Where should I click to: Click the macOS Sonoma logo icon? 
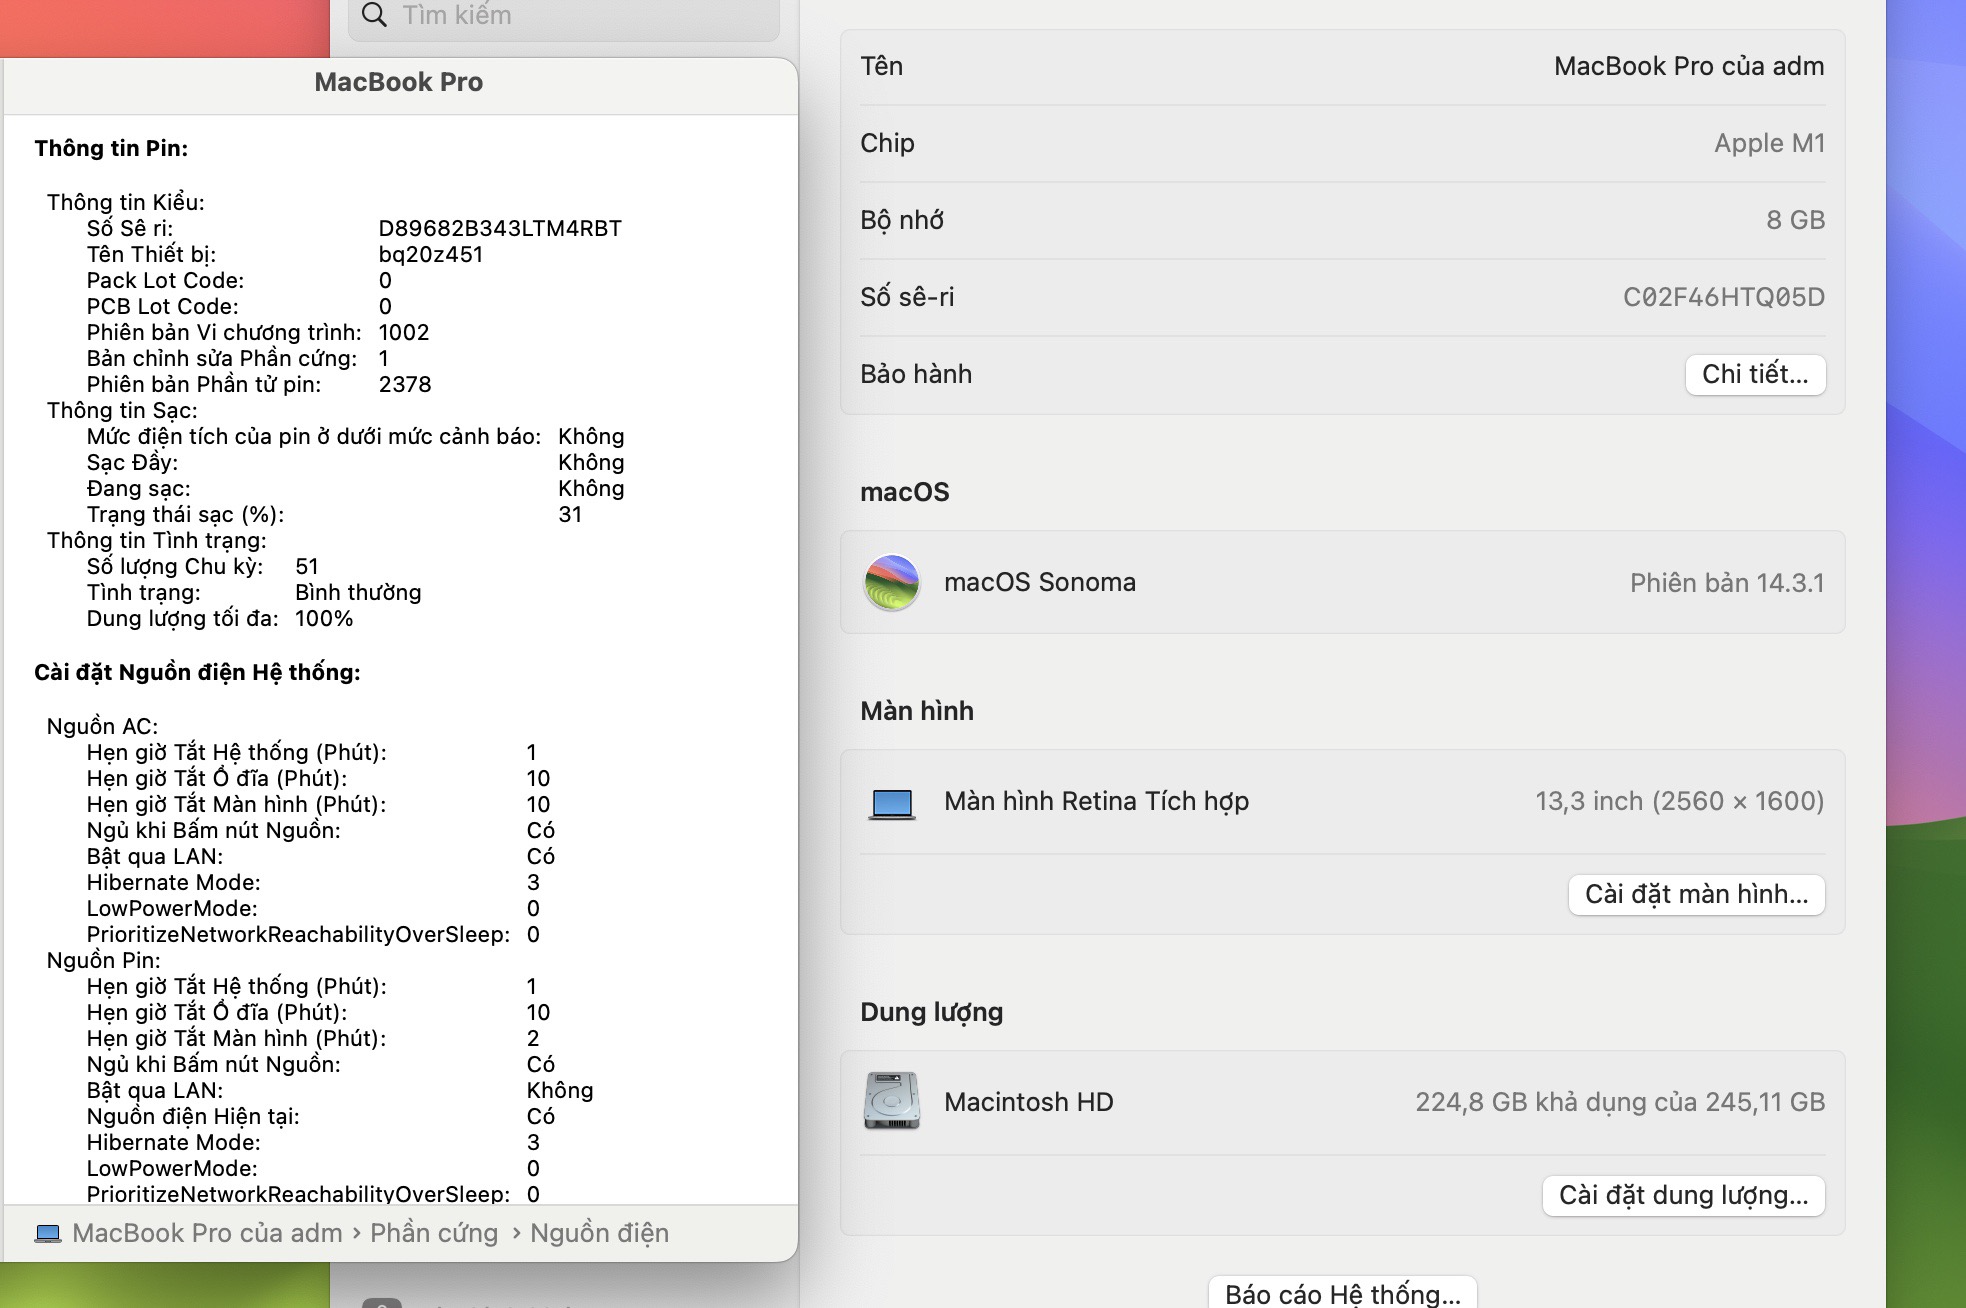[x=891, y=582]
